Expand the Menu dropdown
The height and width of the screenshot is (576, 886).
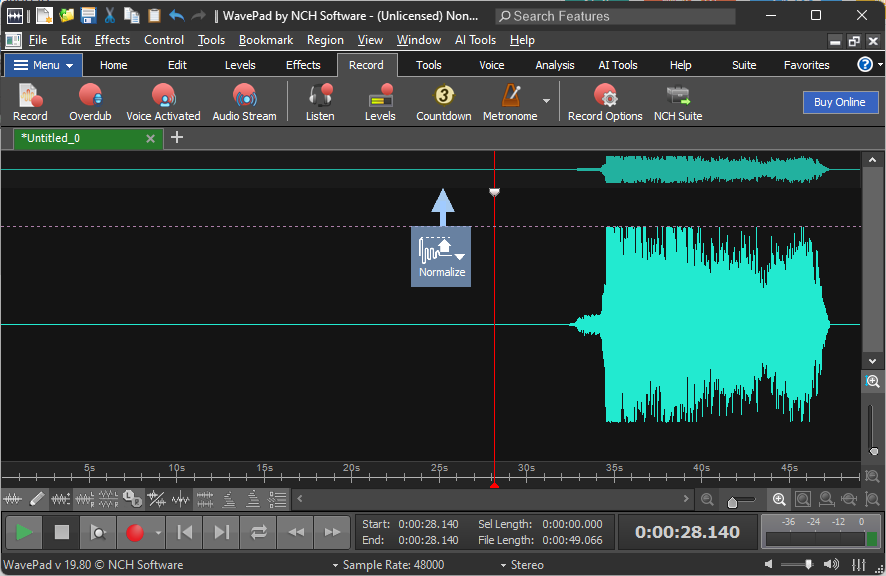pyautogui.click(x=42, y=64)
